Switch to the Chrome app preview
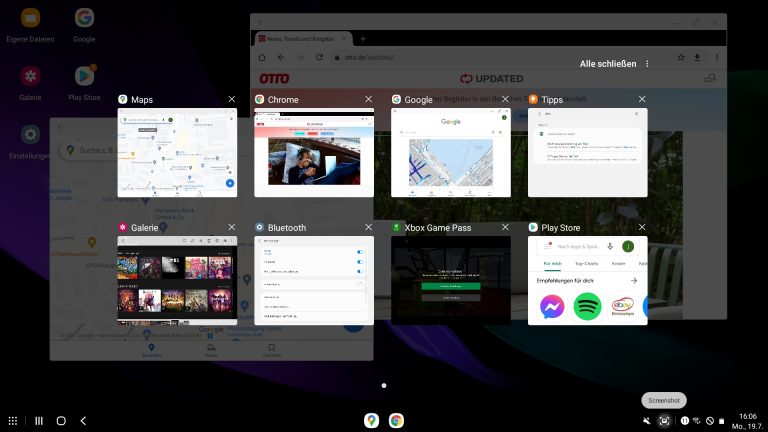 (x=314, y=152)
